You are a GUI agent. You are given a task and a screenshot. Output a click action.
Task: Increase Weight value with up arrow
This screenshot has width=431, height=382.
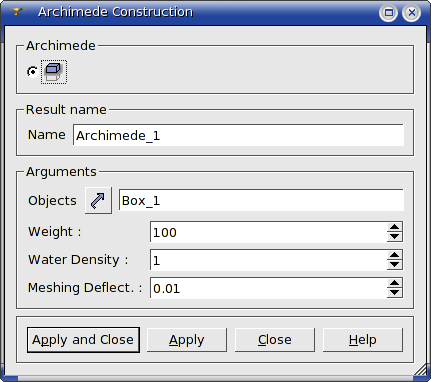pyautogui.click(x=395, y=227)
